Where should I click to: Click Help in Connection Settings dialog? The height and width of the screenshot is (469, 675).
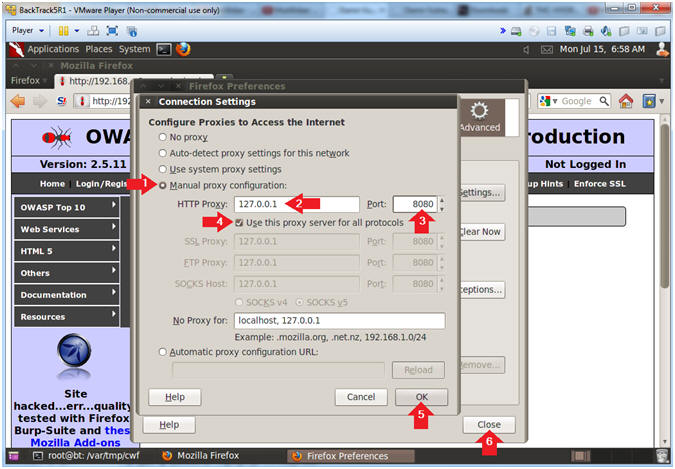(x=175, y=397)
